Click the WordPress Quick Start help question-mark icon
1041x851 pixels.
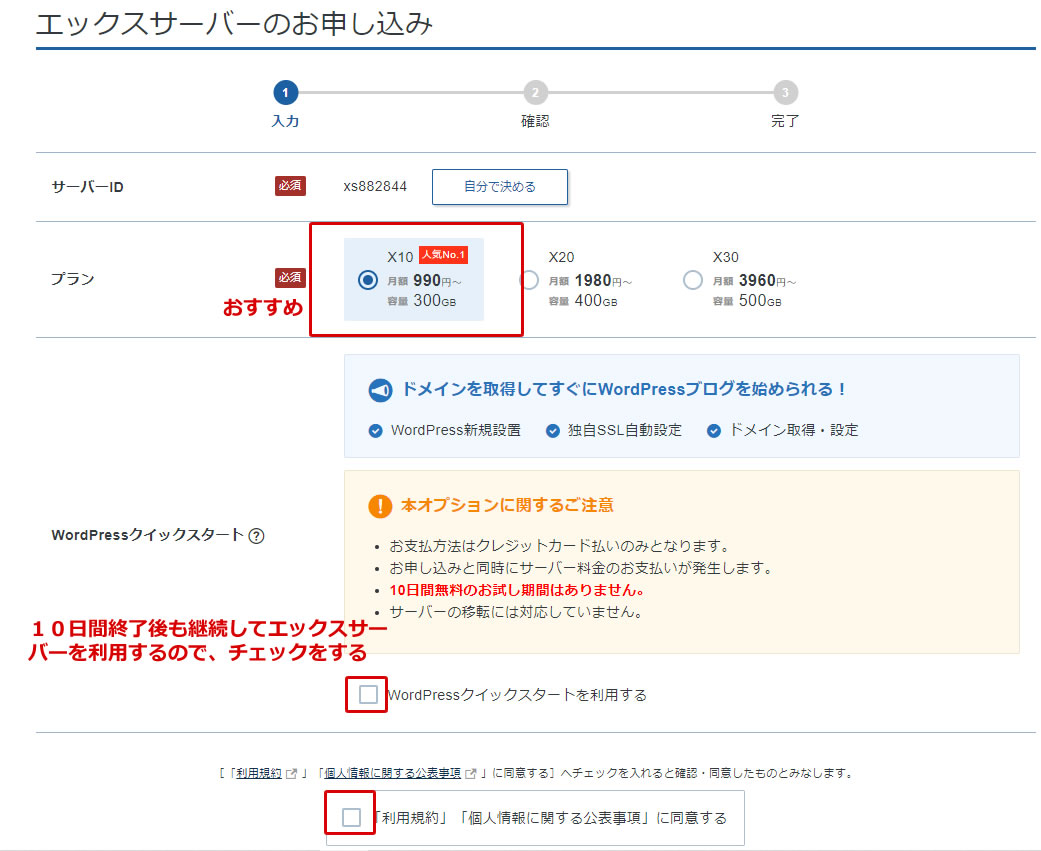click(x=256, y=536)
